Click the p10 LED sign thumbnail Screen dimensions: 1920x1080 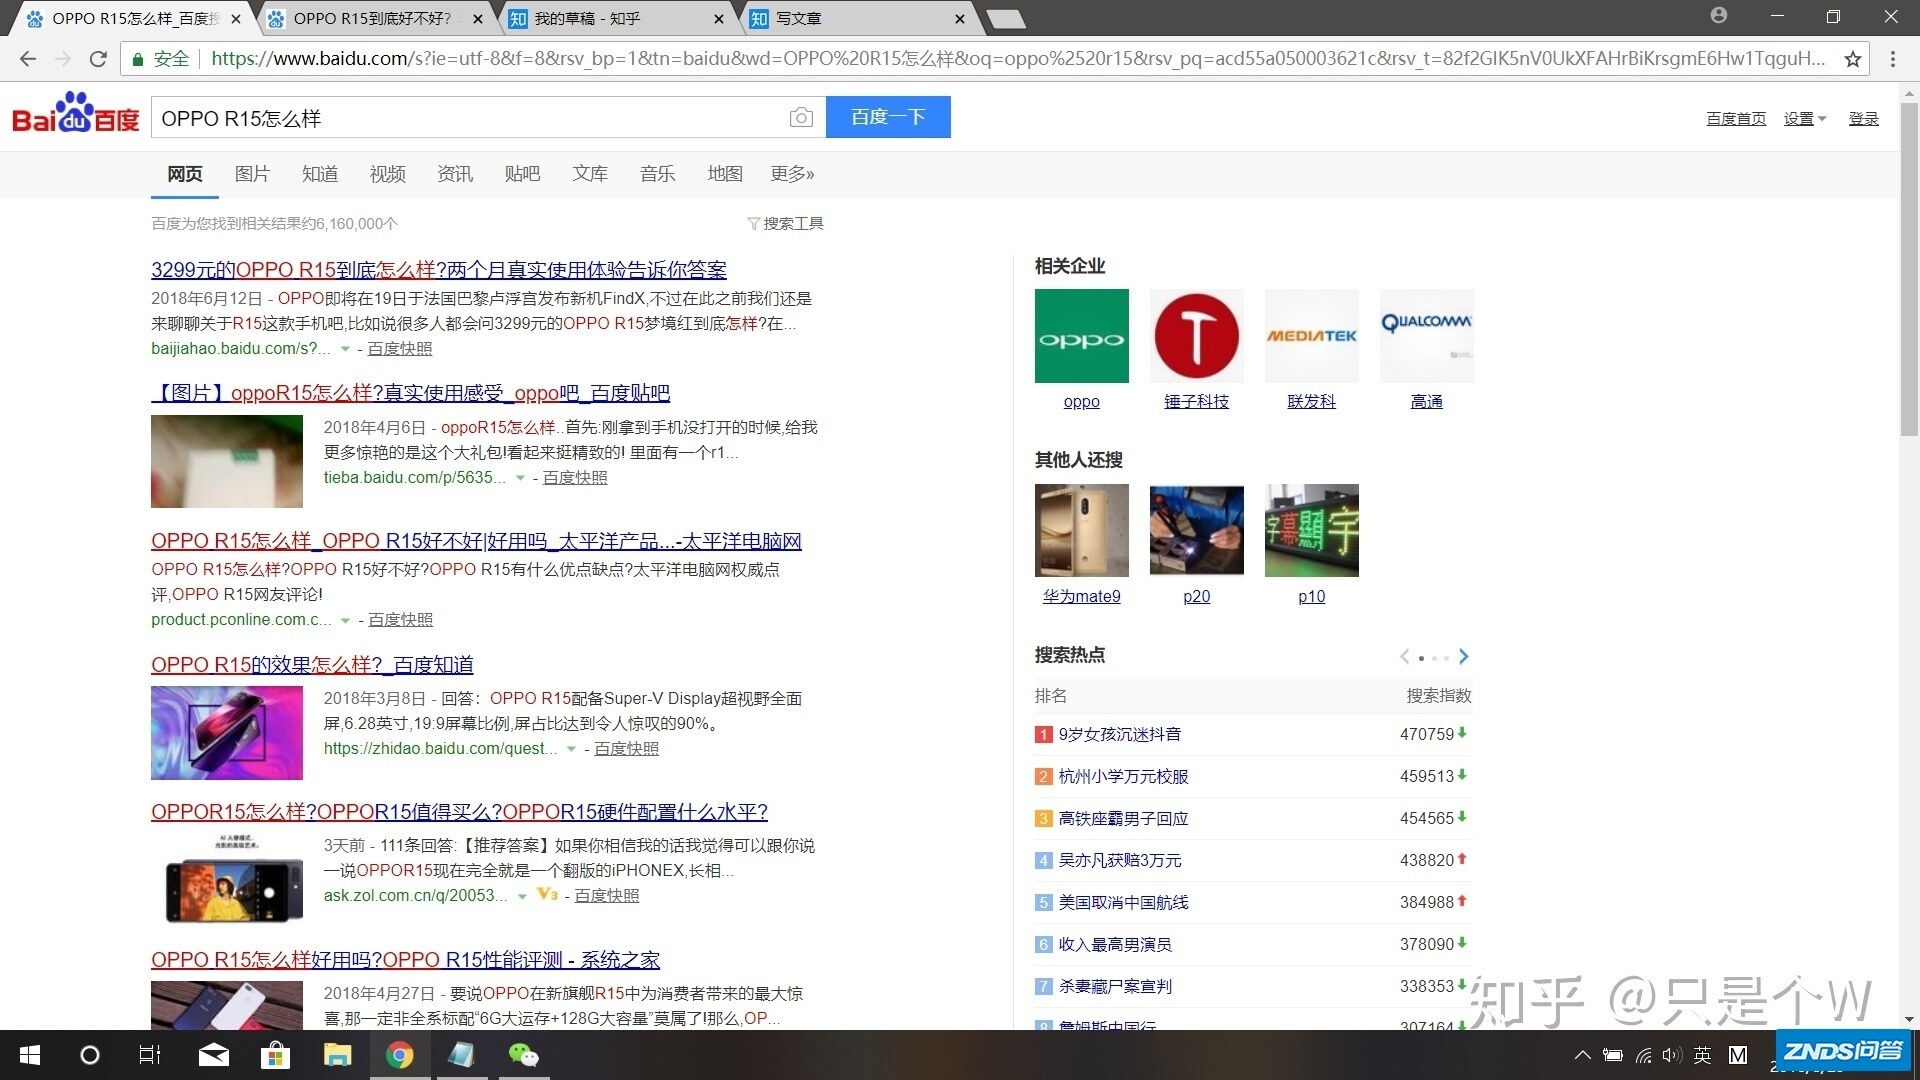1311,530
